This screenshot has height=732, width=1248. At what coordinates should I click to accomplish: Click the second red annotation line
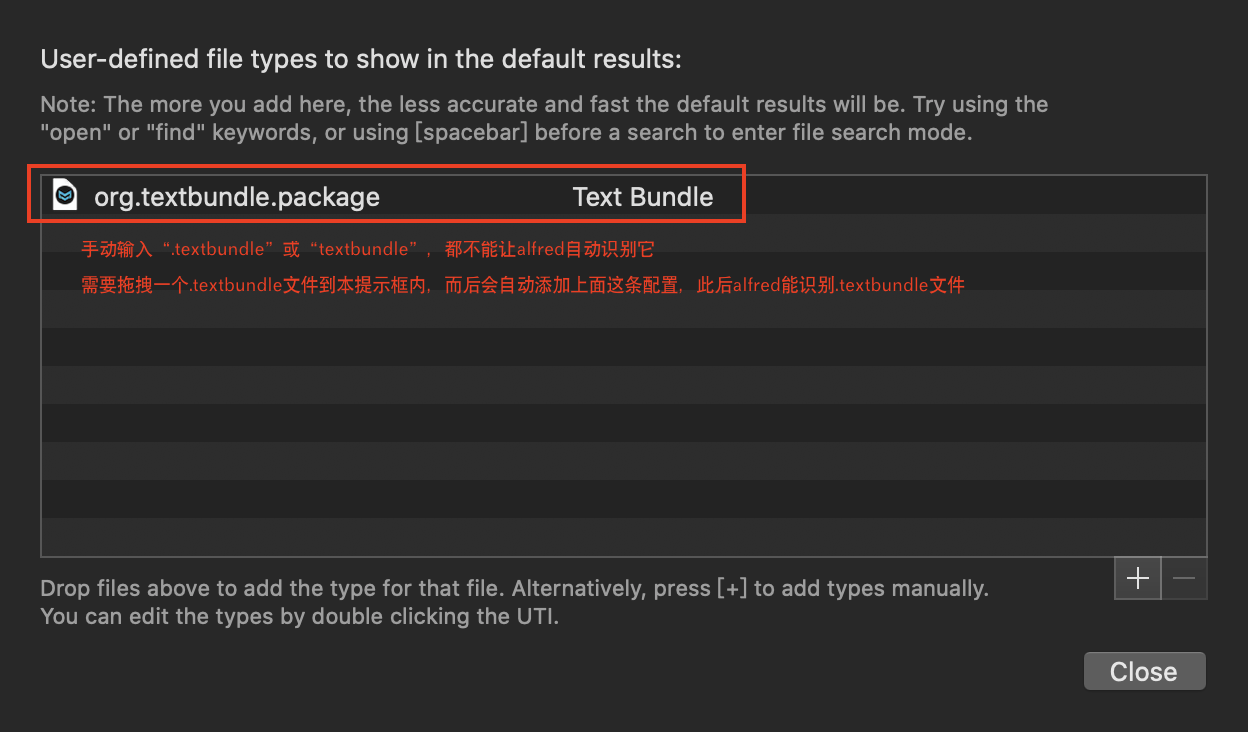tap(522, 286)
